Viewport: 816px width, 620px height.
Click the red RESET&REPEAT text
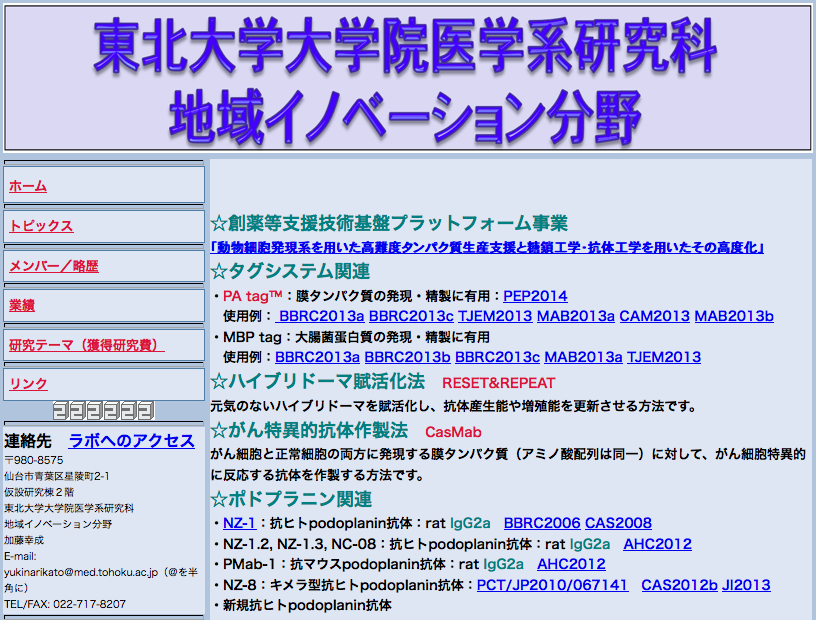[499, 383]
